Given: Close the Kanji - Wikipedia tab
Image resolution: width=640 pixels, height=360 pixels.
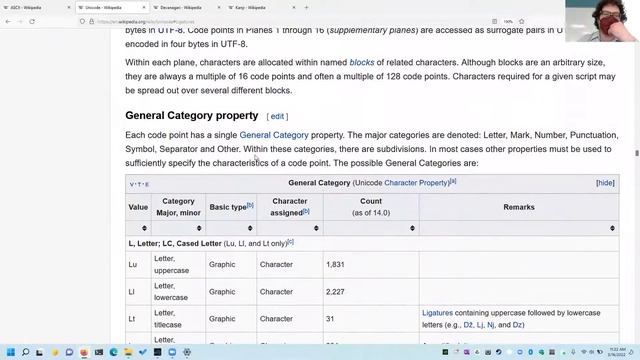Looking at the screenshot, I should coord(294,7).
